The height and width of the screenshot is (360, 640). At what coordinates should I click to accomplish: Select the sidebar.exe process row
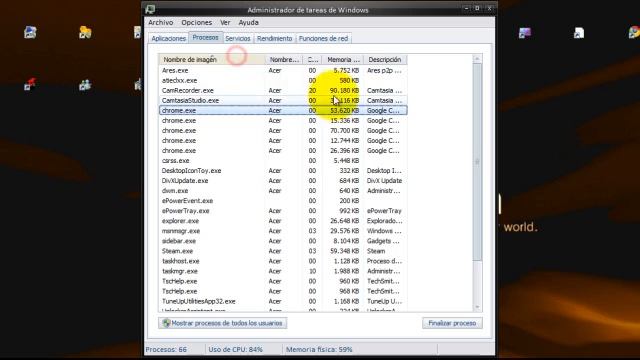tap(283, 241)
